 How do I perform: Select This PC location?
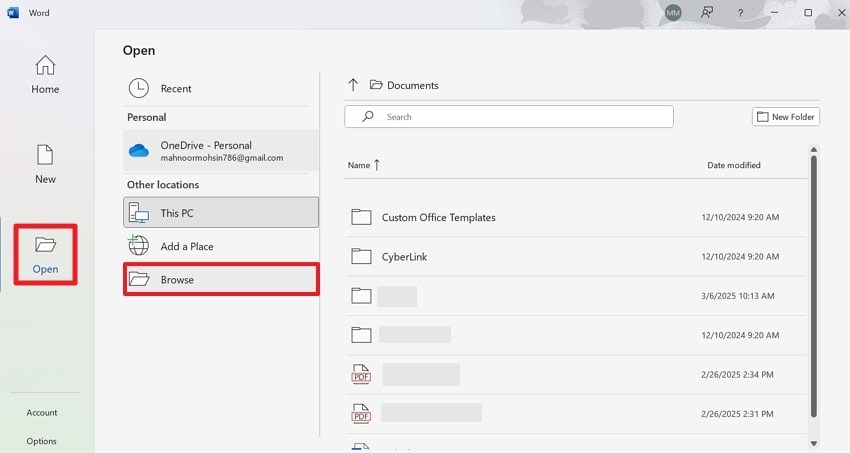[x=221, y=212]
